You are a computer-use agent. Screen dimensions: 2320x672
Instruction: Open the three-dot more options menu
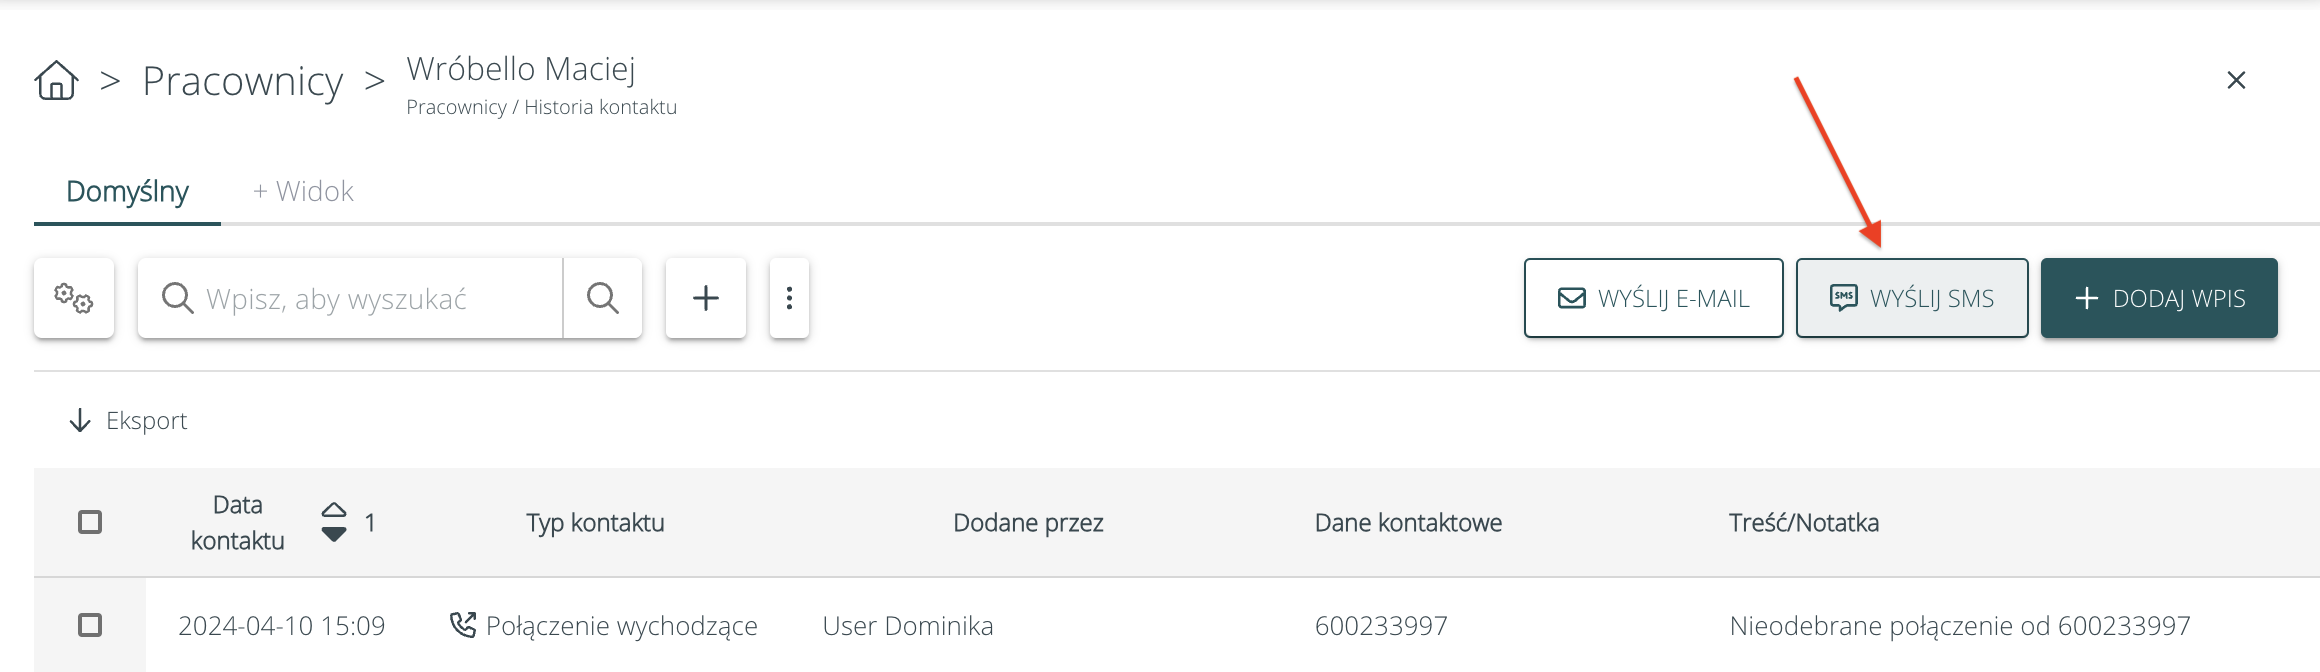789,298
